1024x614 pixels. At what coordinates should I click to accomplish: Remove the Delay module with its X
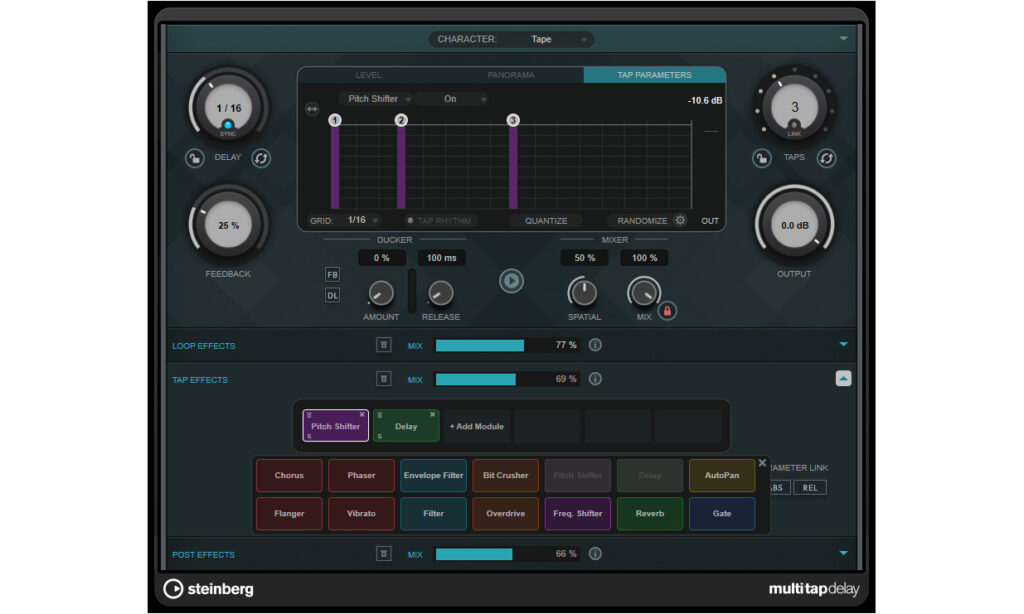(x=433, y=415)
